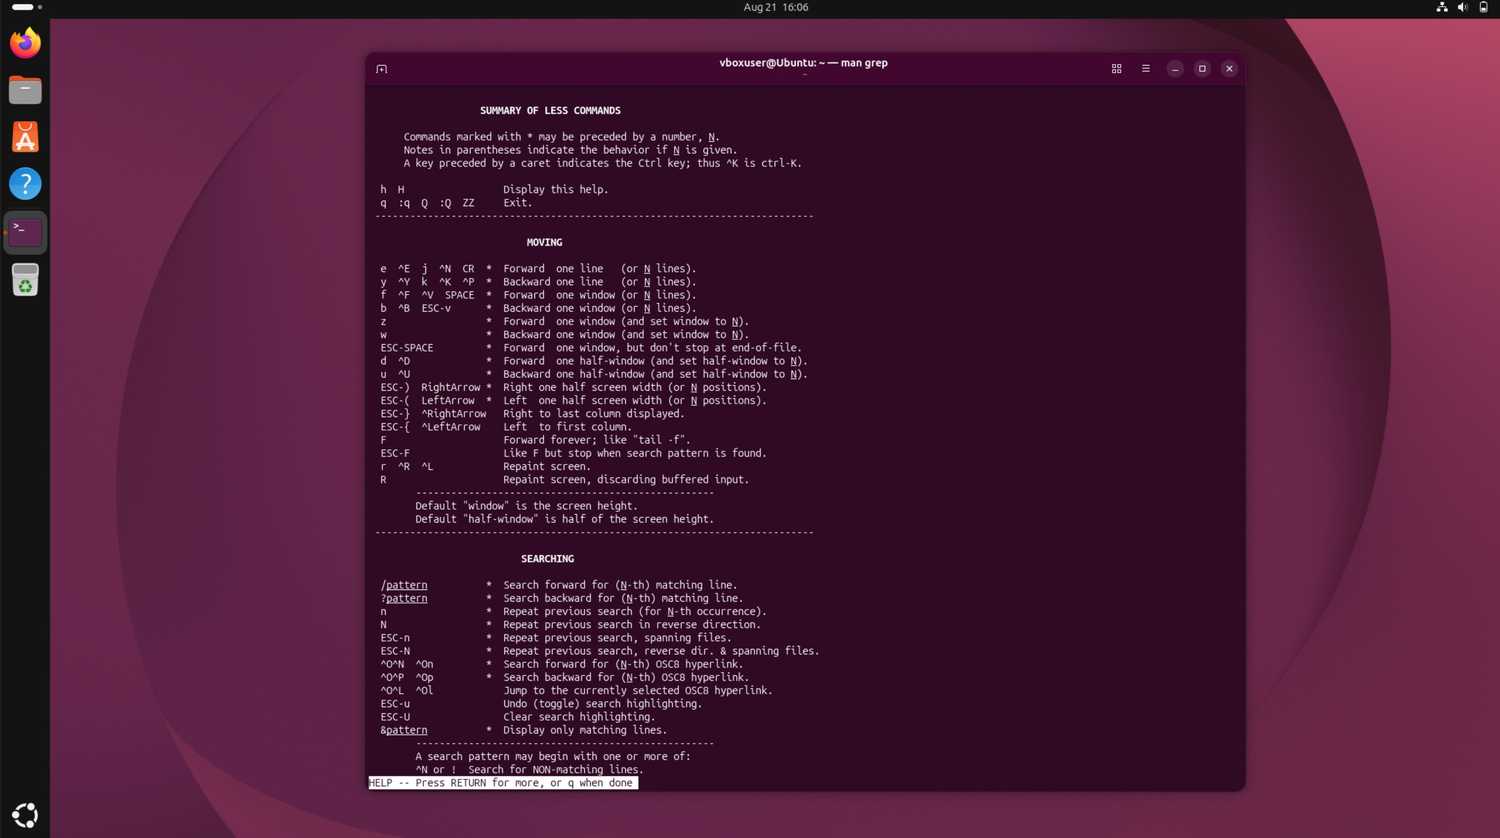
Task: Click 'Undo (toggle) search highlighting.' text
Action: tap(603, 704)
